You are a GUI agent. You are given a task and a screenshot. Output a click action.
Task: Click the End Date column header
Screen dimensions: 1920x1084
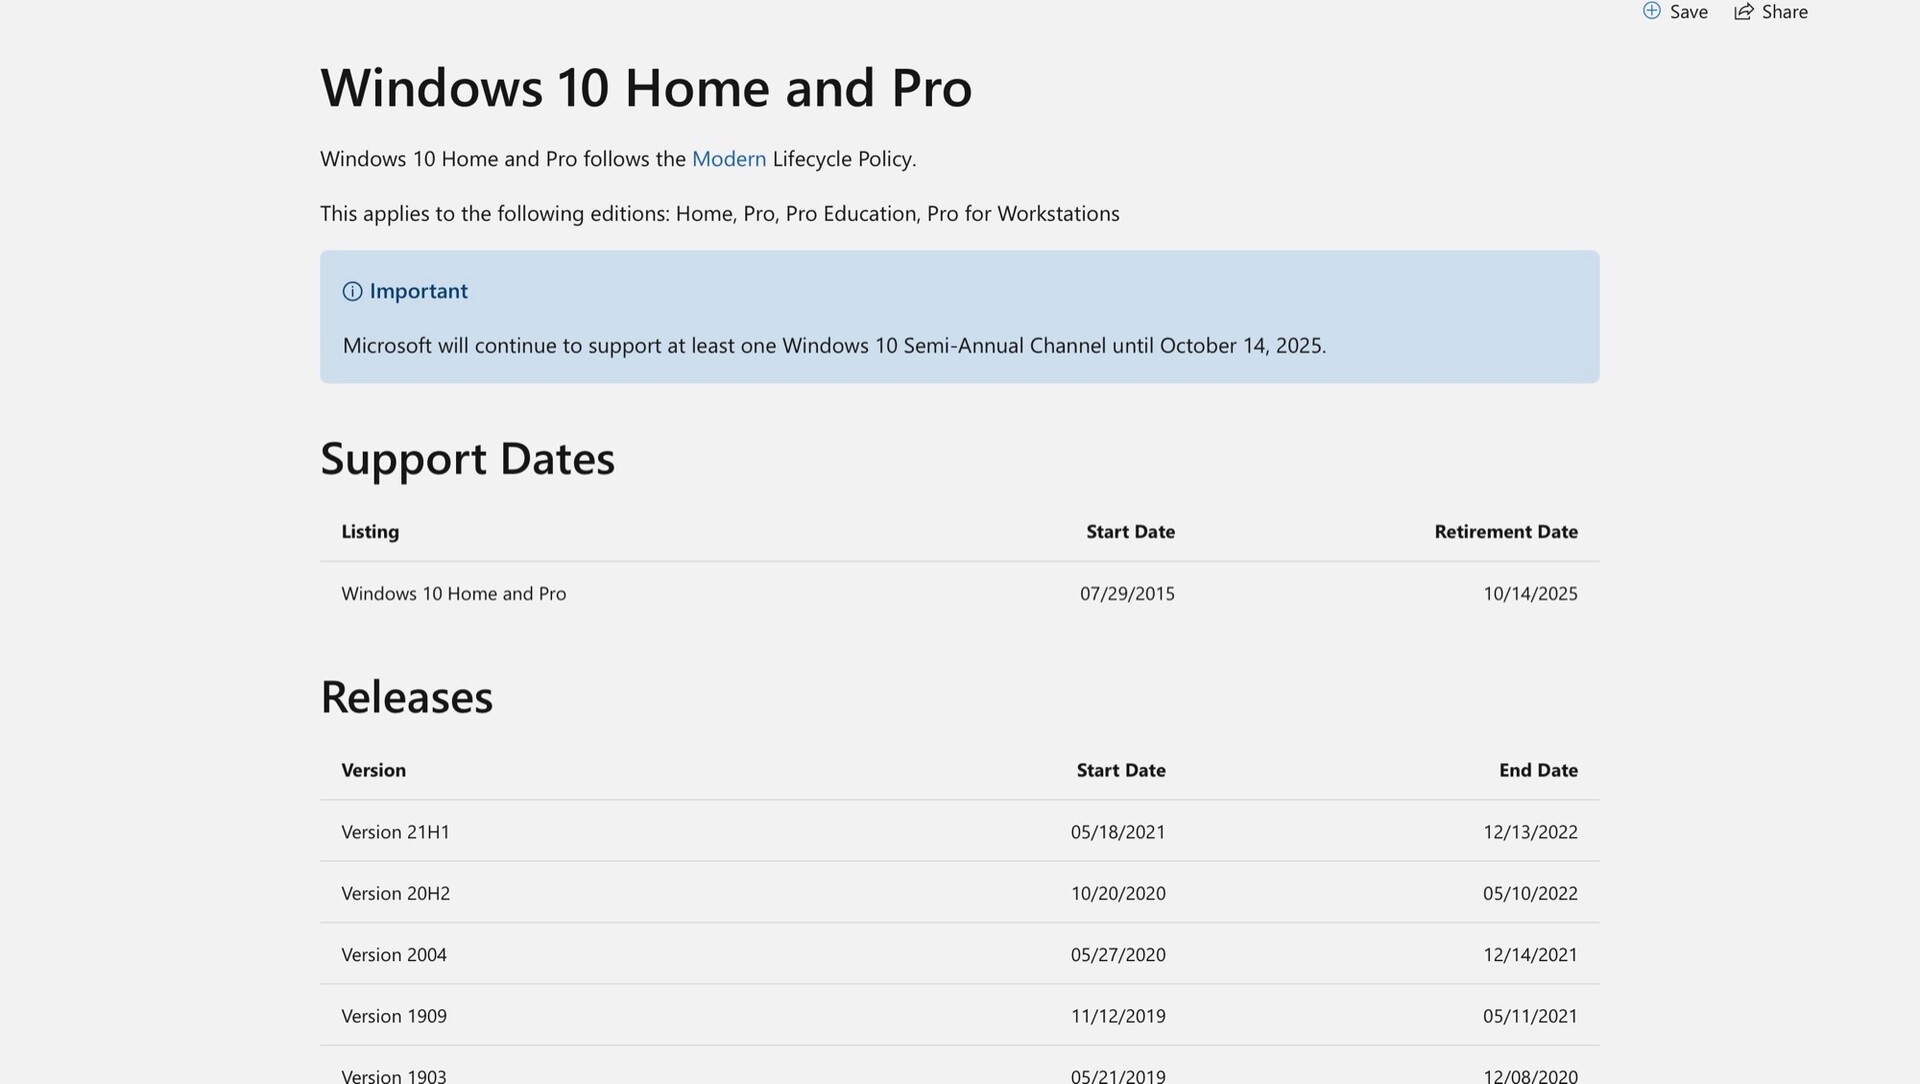pos(1537,770)
